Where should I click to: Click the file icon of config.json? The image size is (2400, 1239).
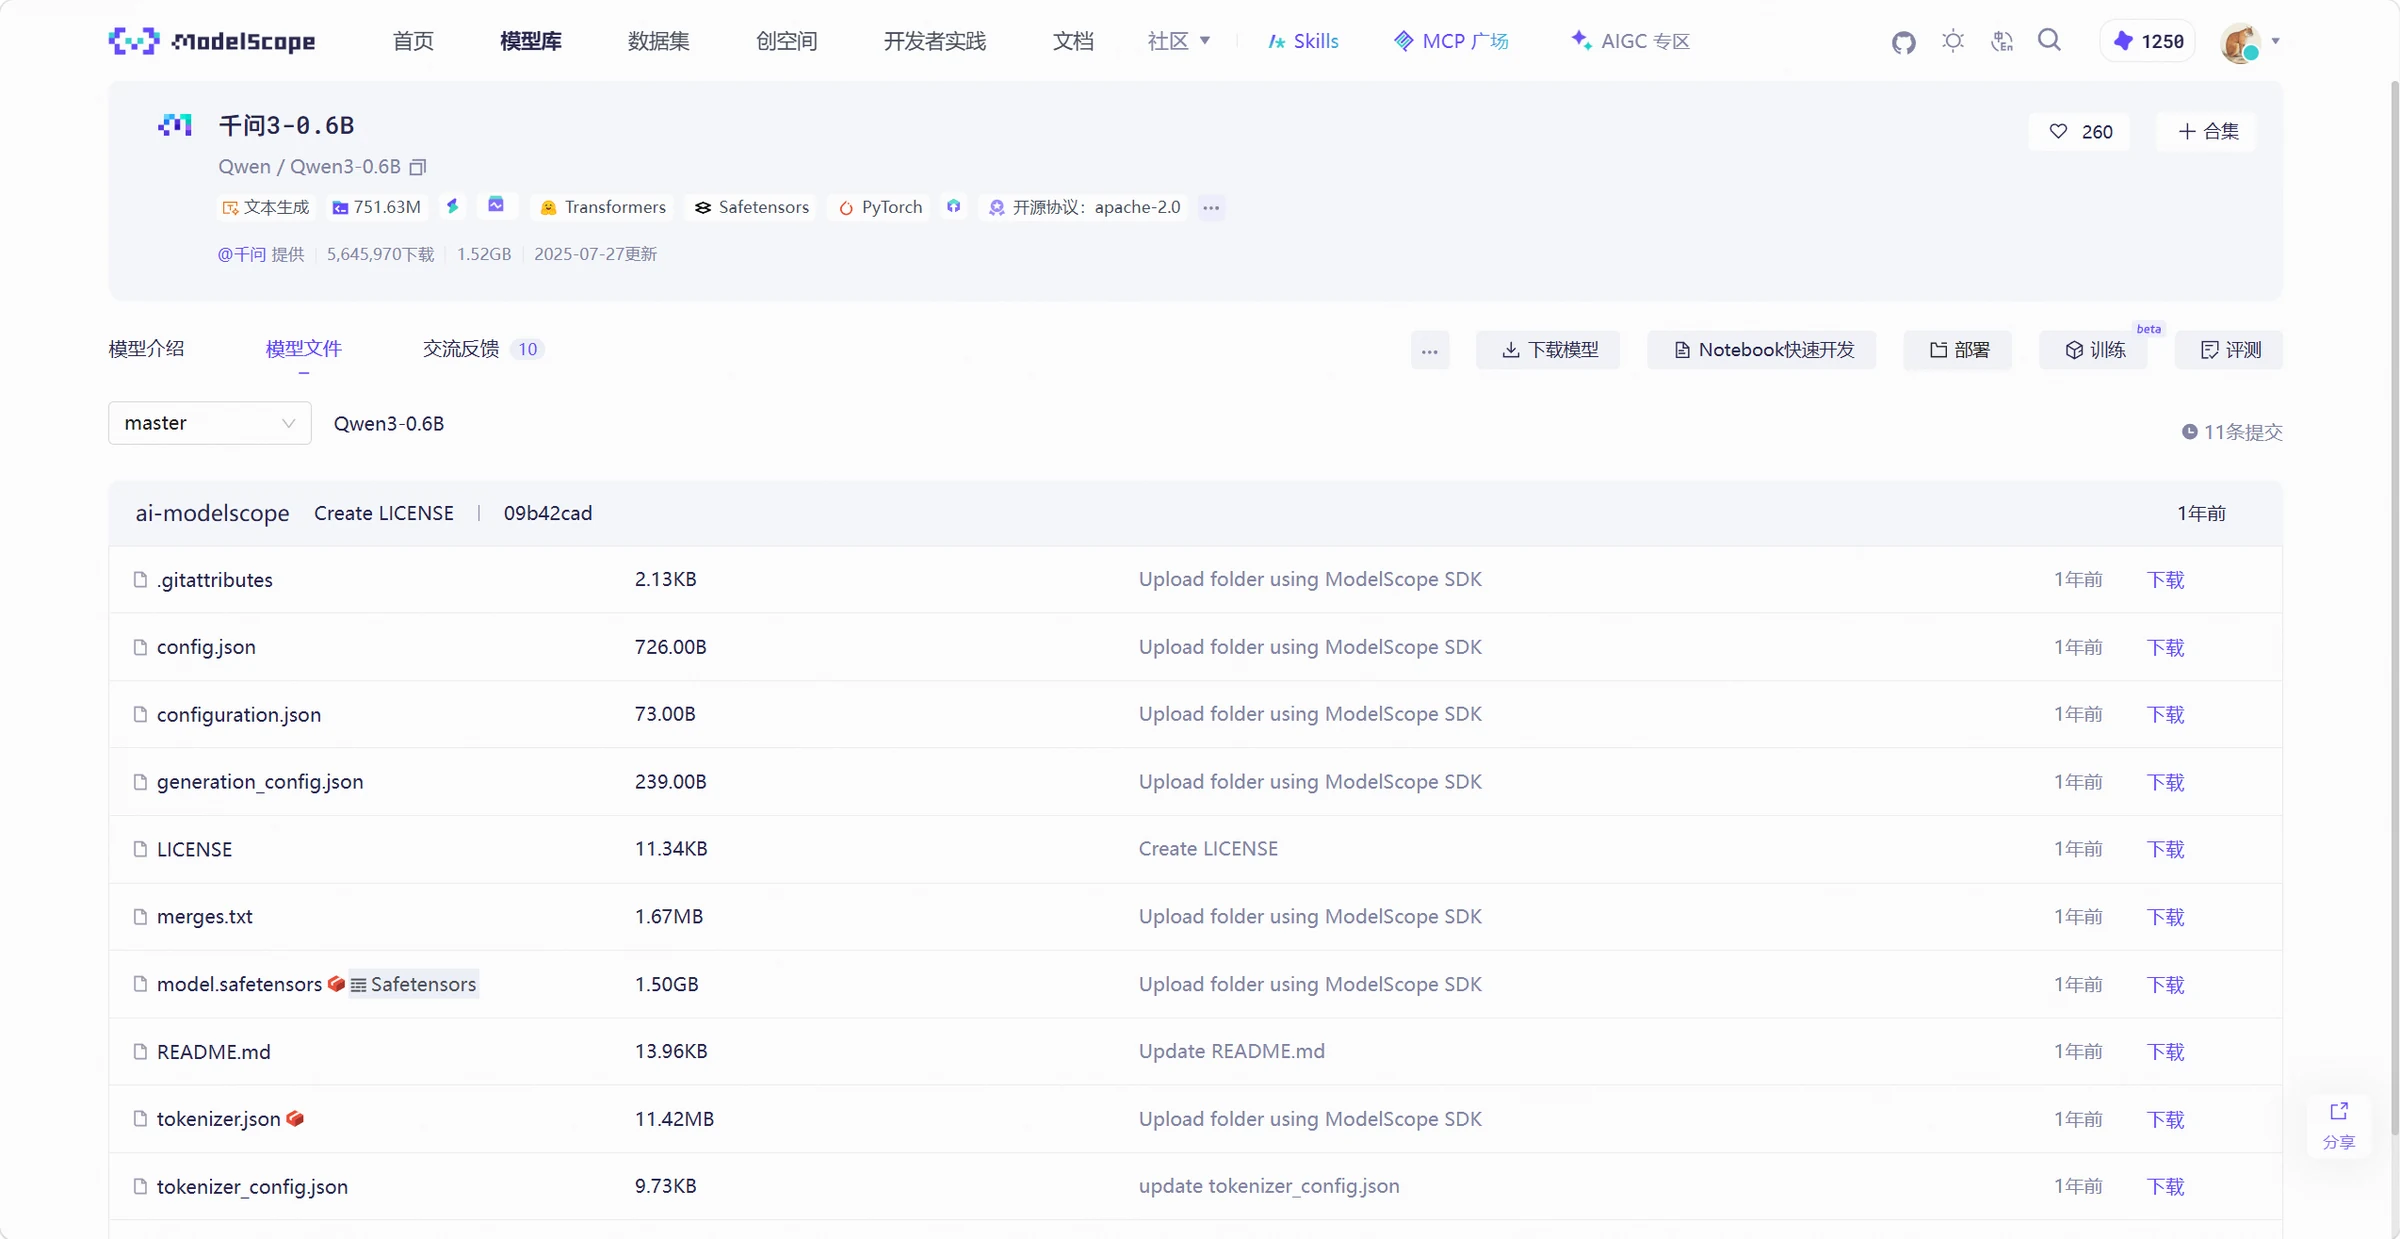(x=140, y=647)
